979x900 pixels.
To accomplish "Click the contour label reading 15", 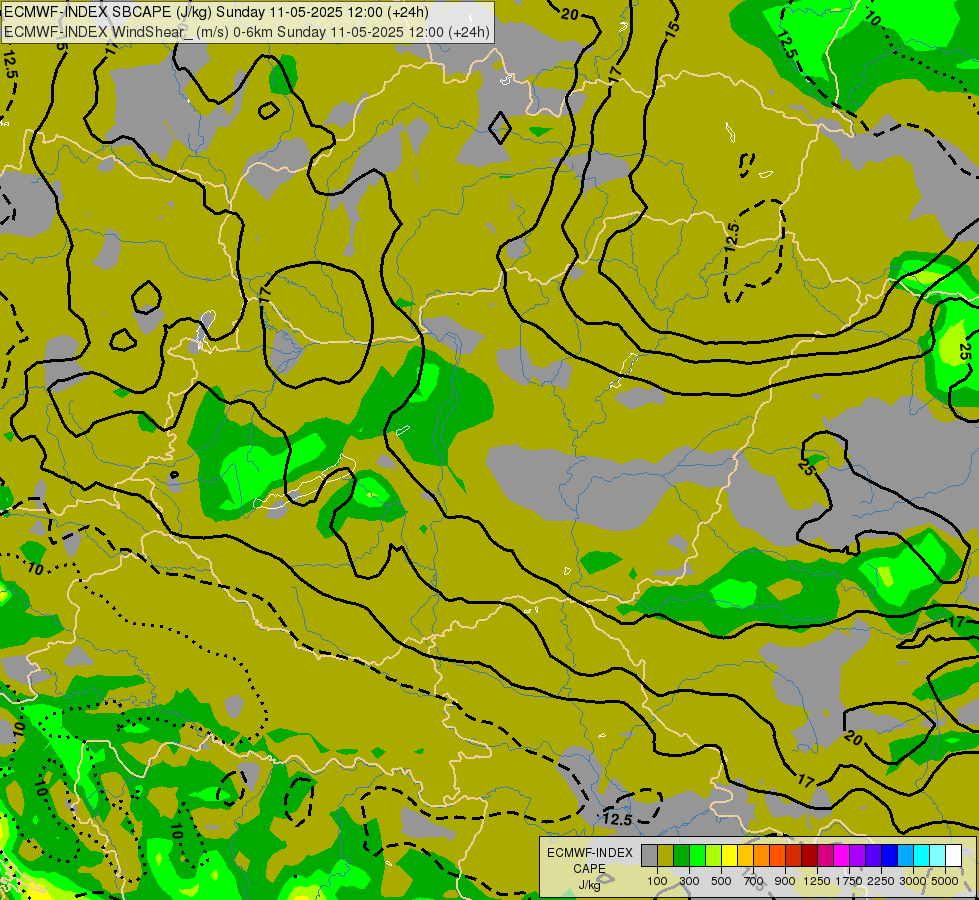I will (x=671, y=30).
